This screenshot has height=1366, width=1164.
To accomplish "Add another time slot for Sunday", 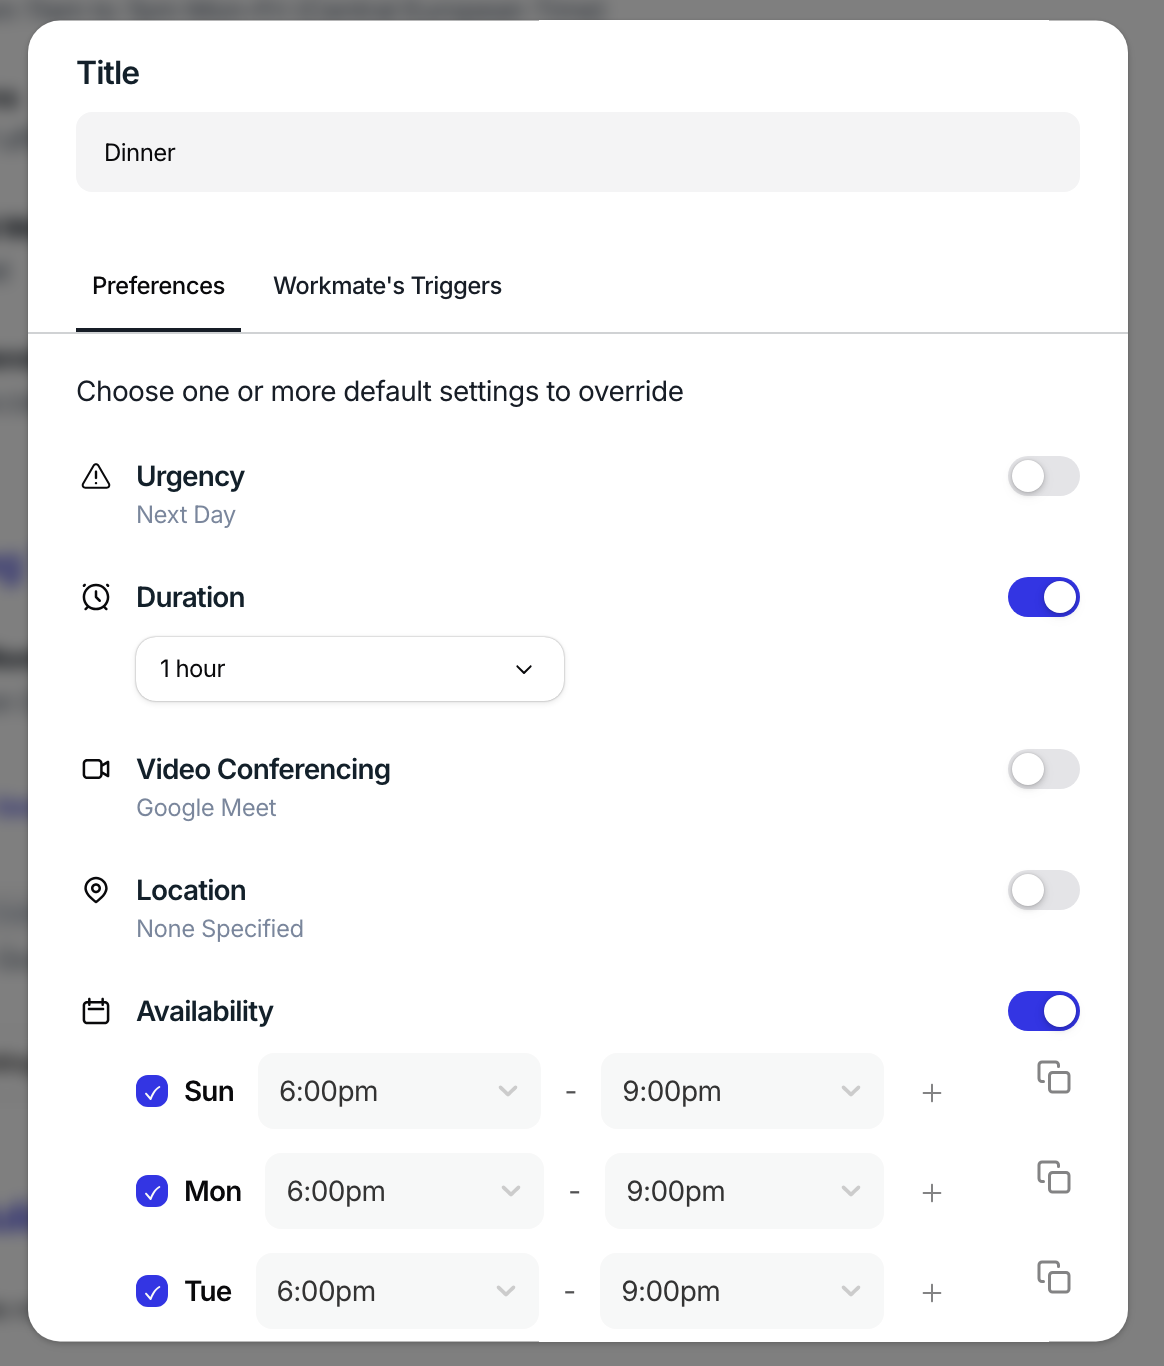I will [x=932, y=1093].
